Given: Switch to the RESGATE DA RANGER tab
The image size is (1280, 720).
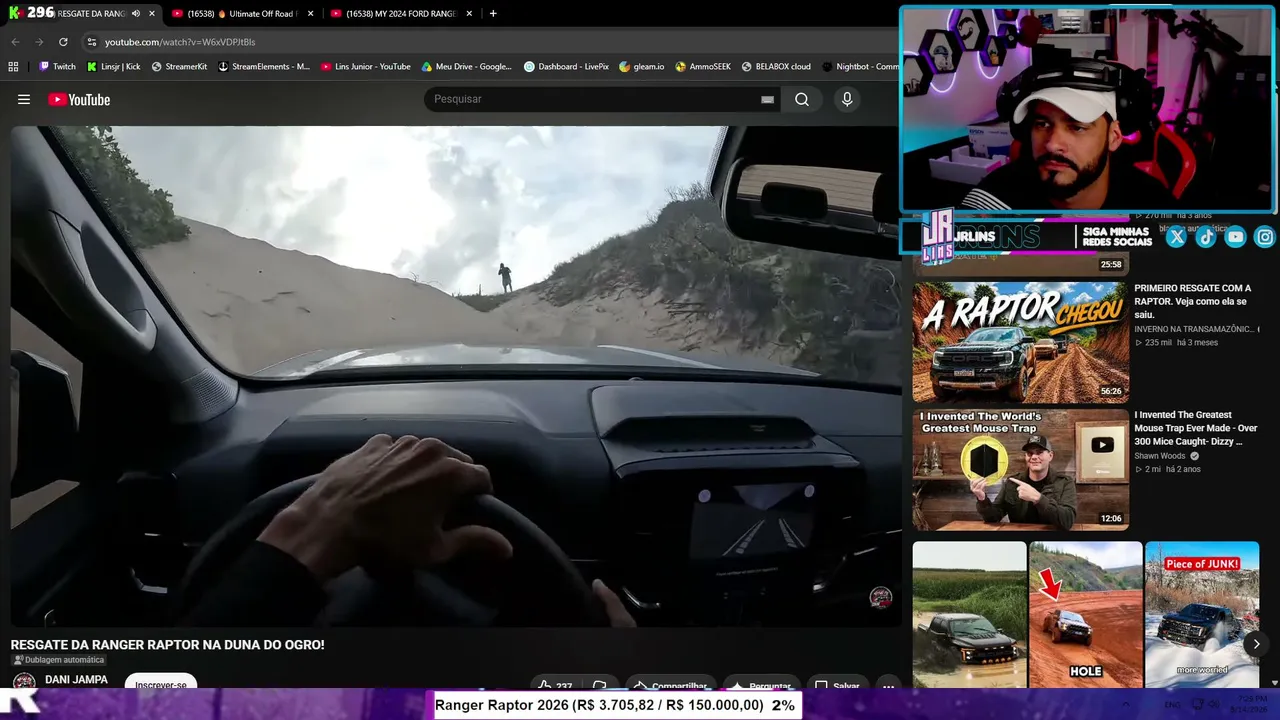Looking at the screenshot, I should coord(80,14).
